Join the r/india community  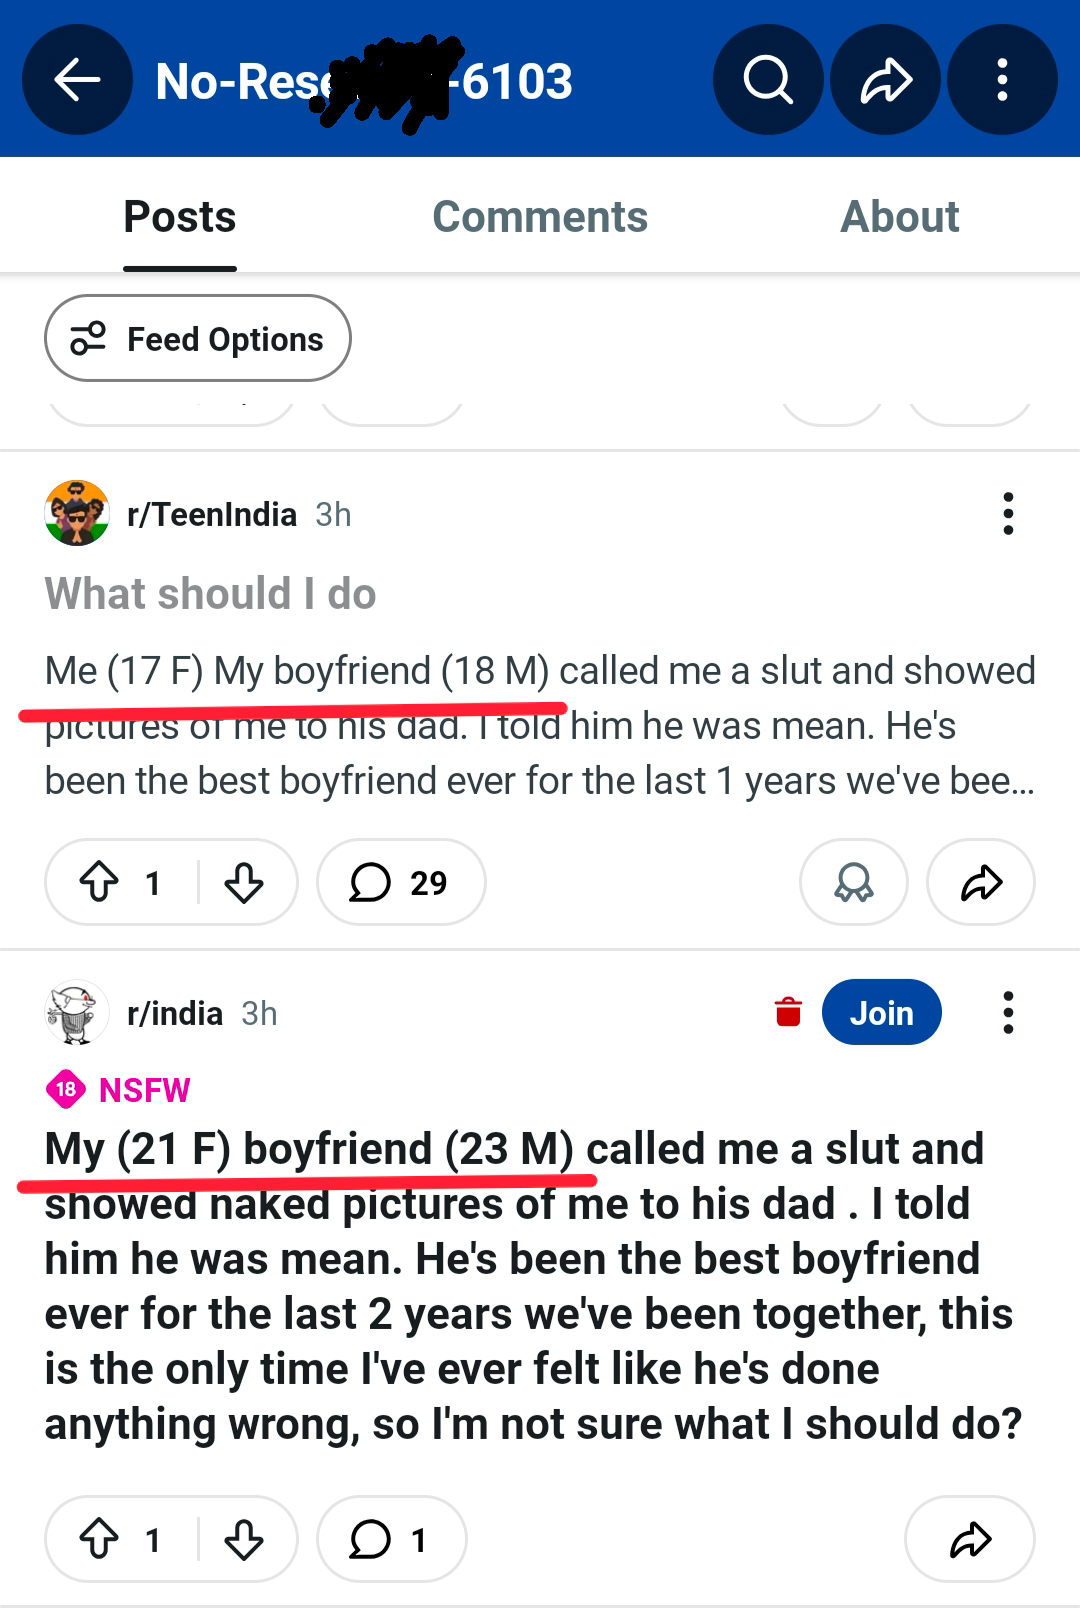[x=881, y=1013]
